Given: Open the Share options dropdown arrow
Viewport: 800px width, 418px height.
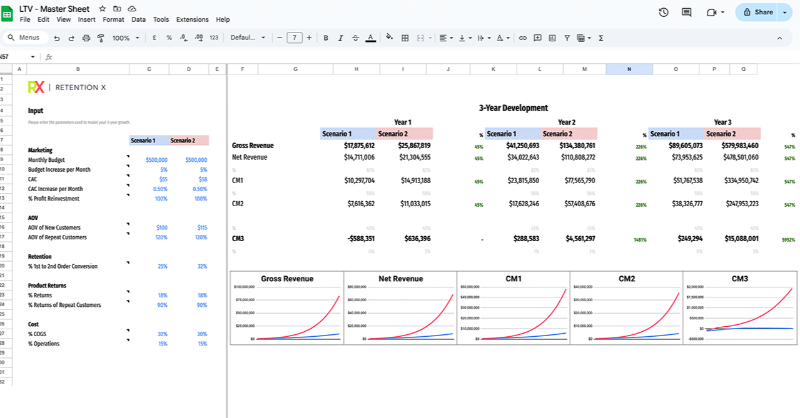Looking at the screenshot, I should pos(785,12).
